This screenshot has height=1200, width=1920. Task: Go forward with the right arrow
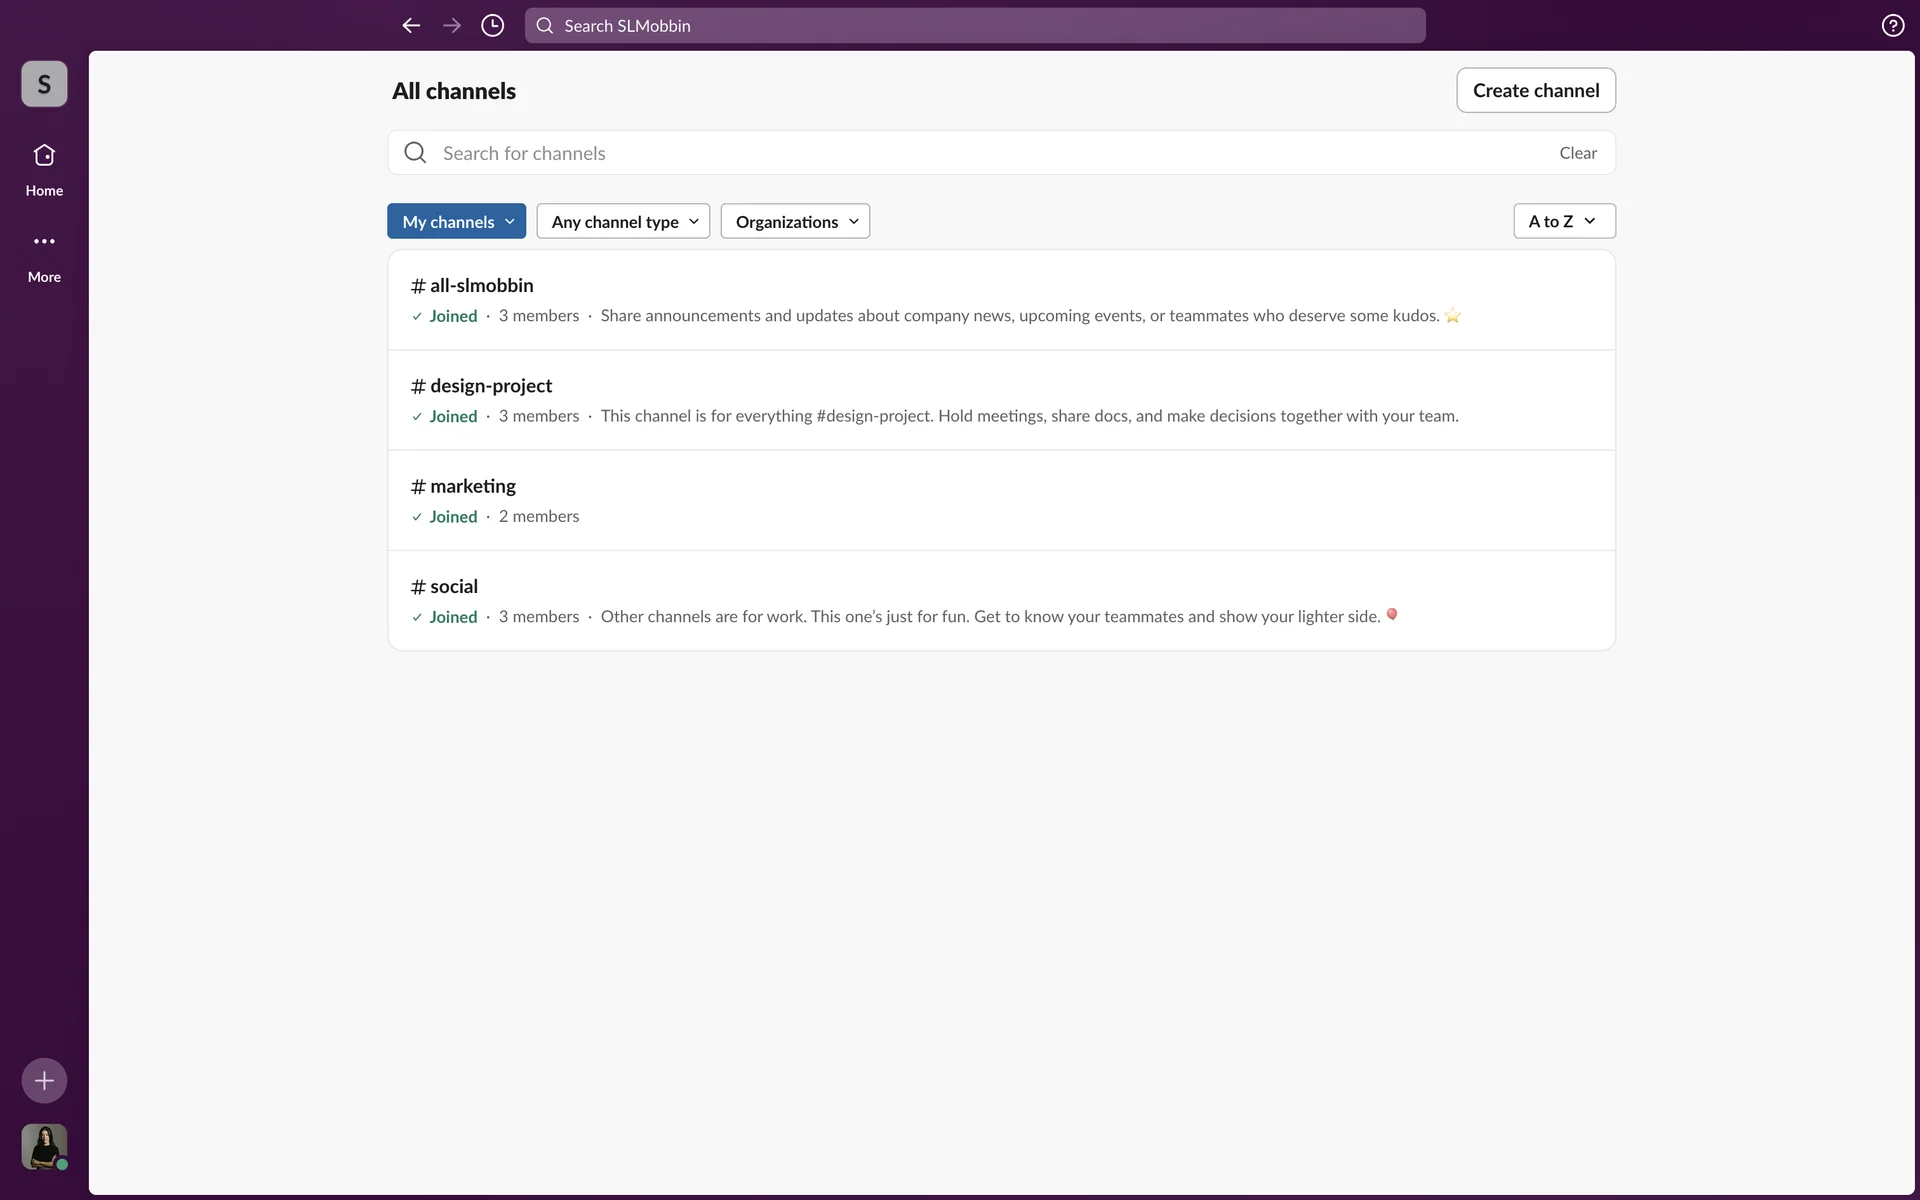point(452,26)
